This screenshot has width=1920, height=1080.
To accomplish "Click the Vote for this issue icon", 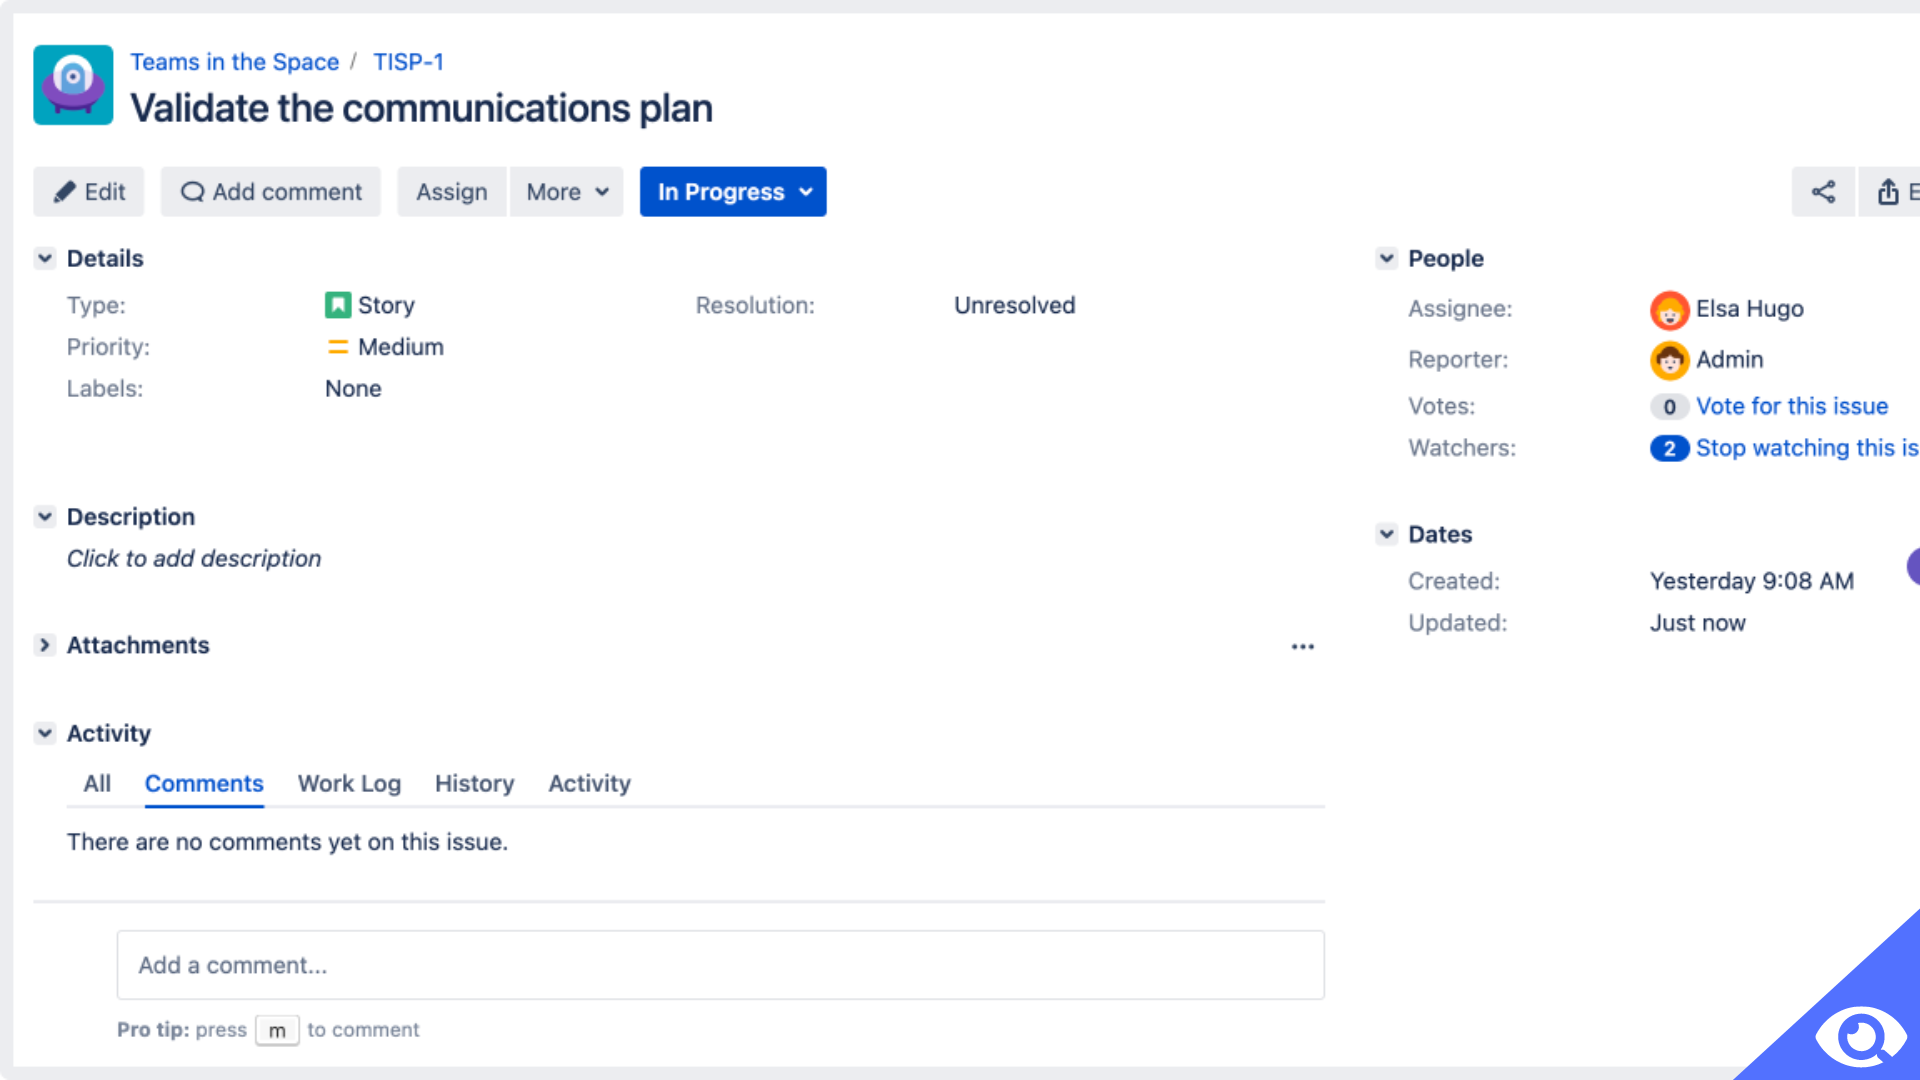I will click(1668, 405).
